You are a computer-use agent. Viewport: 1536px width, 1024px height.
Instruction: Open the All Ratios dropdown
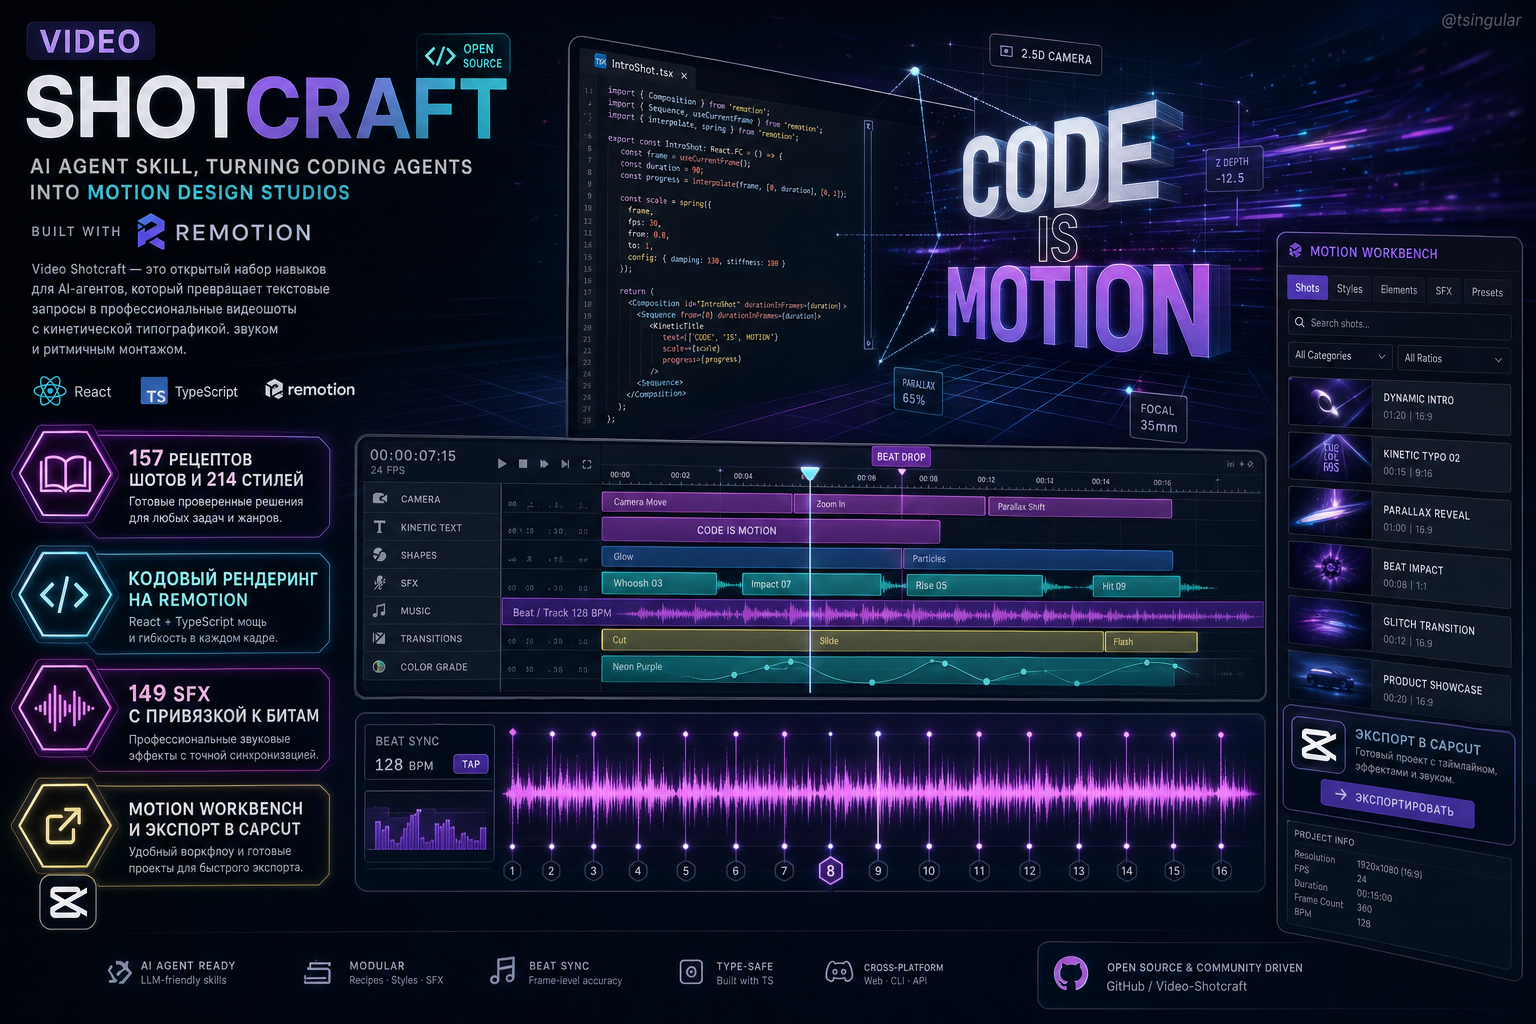coord(1453,358)
